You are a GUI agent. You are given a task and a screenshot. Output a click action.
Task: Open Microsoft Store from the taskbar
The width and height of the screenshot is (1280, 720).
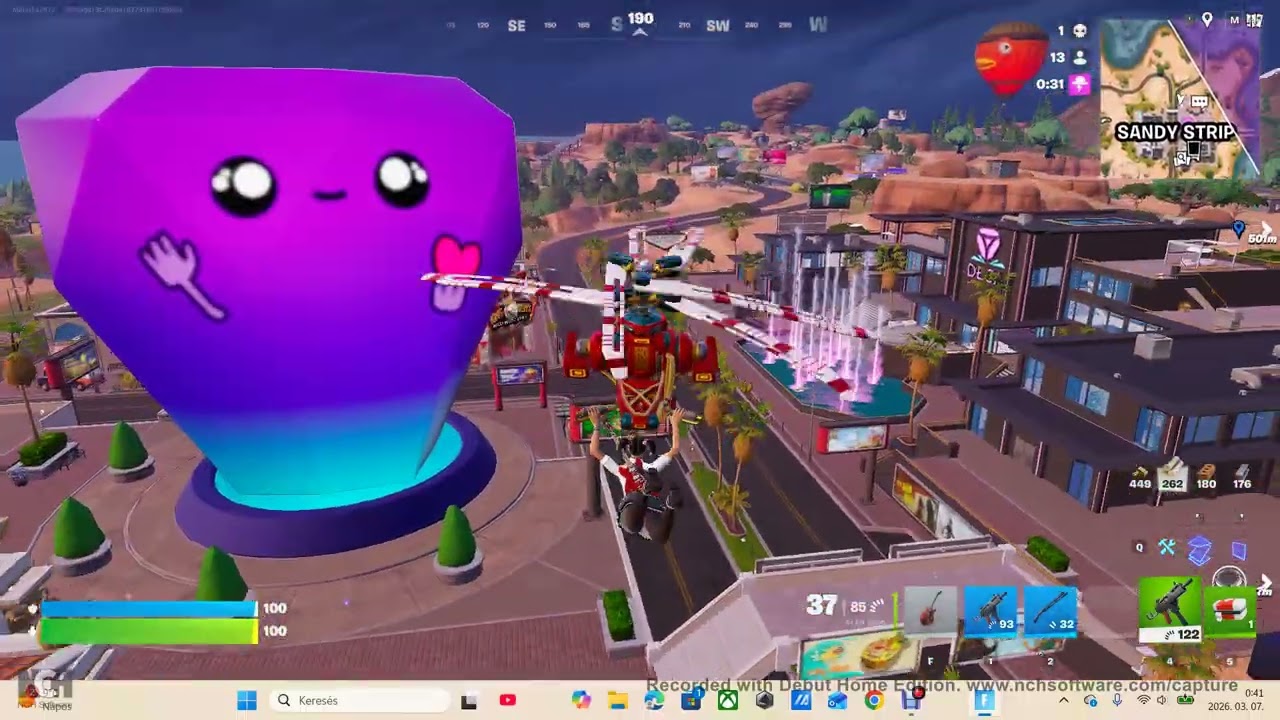point(691,701)
